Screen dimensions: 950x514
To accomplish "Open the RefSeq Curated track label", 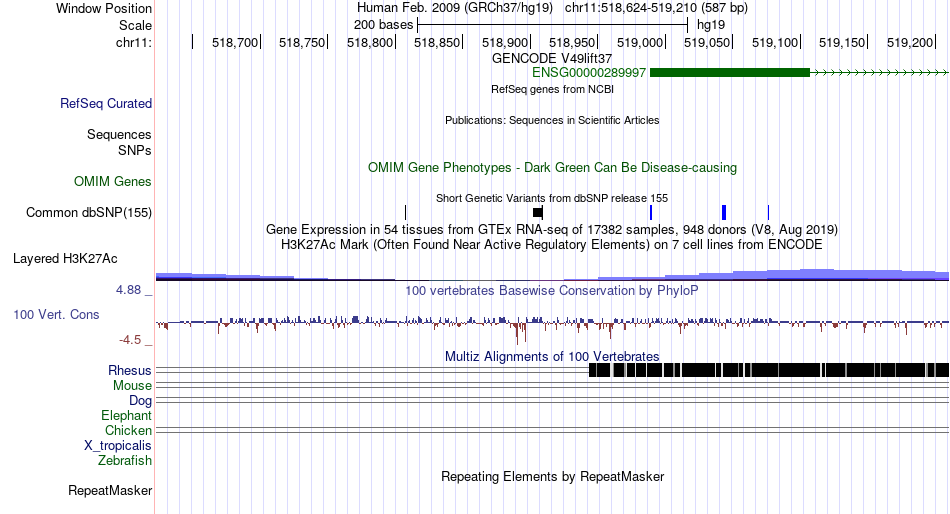I will 106,104.
